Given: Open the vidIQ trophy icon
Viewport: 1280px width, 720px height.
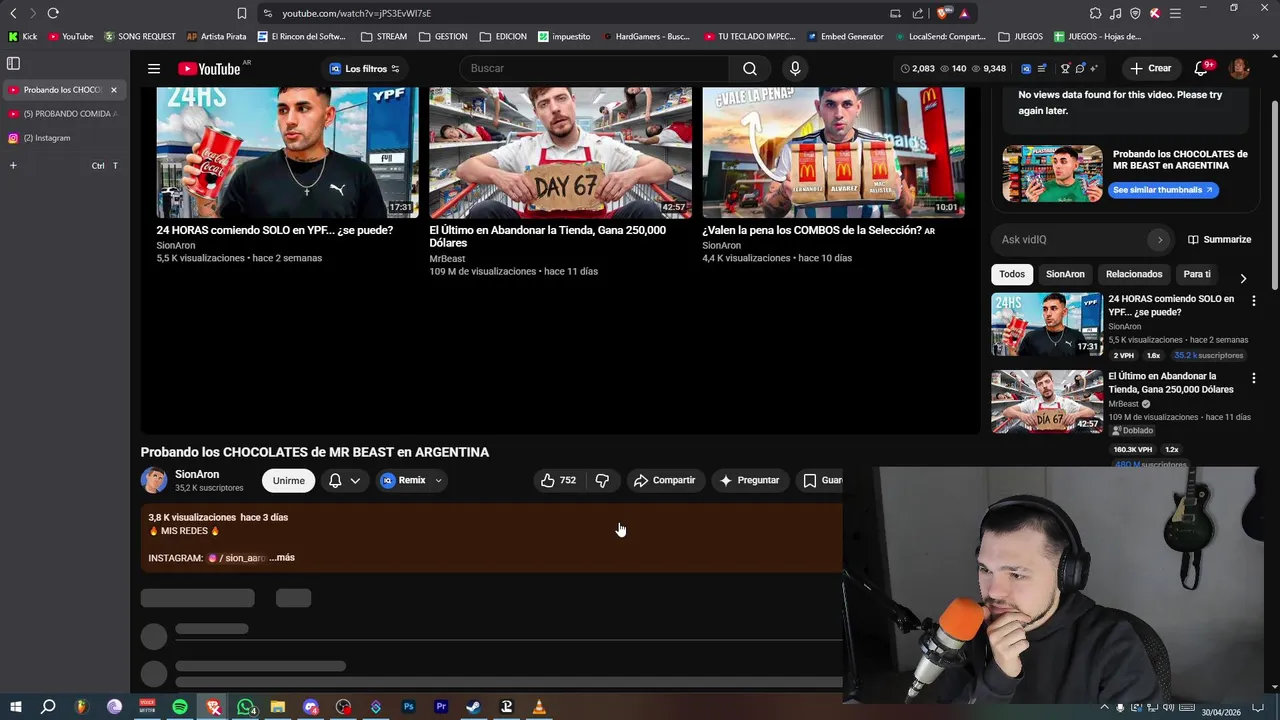Looking at the screenshot, I should 1066,68.
